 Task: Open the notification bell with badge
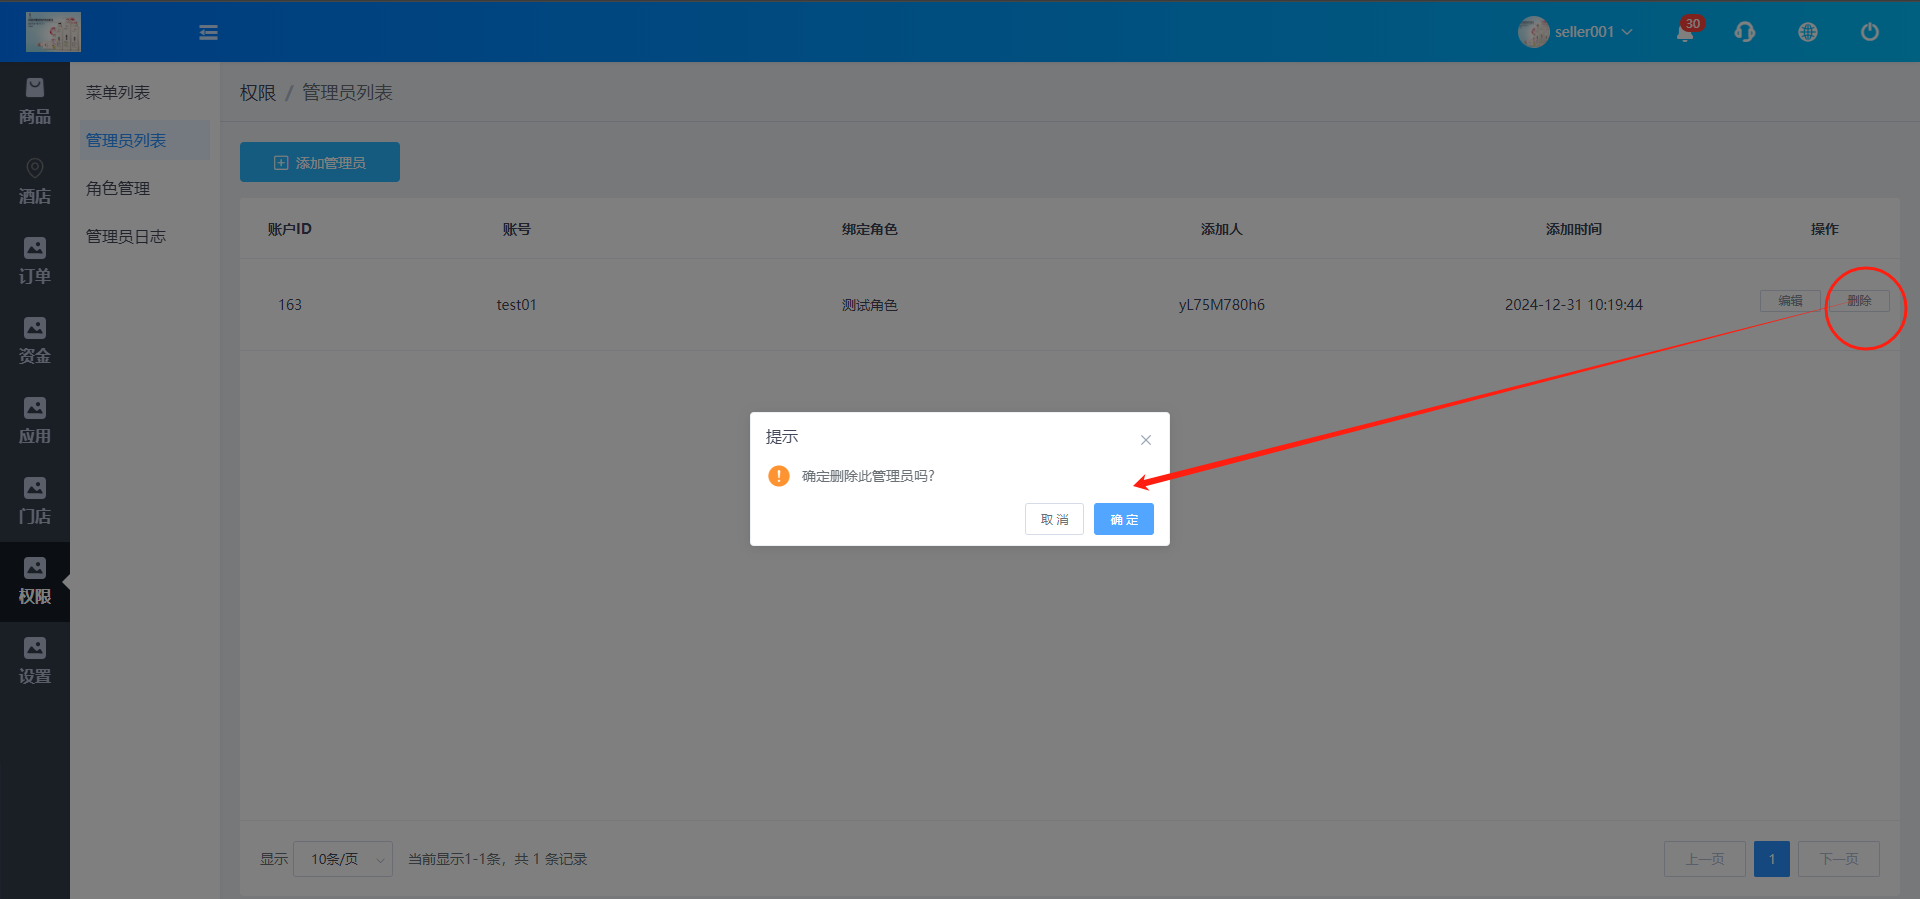1685,32
